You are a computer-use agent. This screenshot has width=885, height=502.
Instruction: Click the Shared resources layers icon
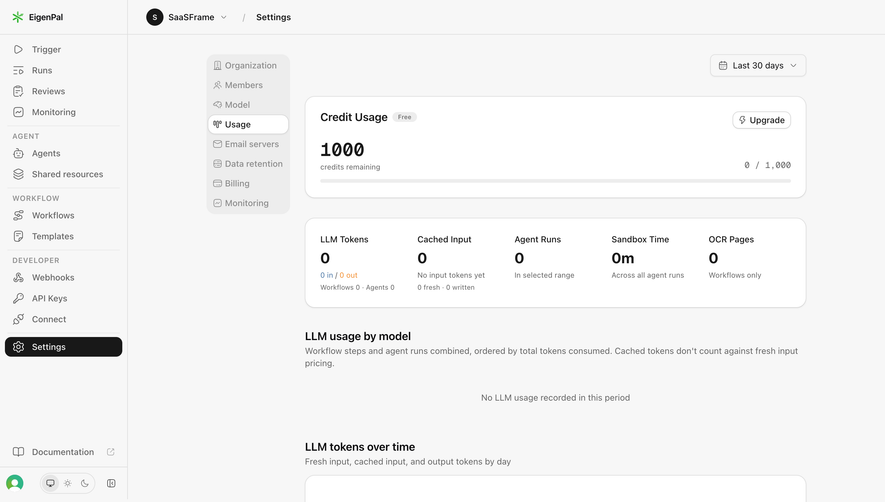[x=19, y=174]
